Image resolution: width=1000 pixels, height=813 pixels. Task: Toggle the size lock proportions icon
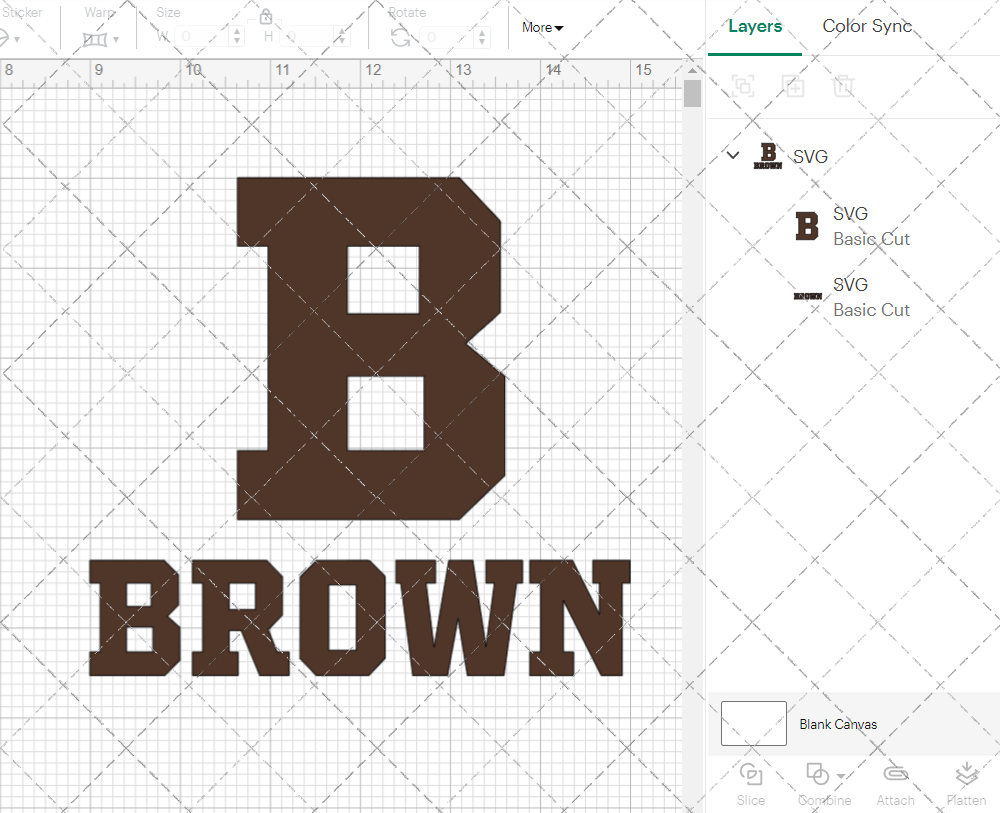(x=266, y=17)
